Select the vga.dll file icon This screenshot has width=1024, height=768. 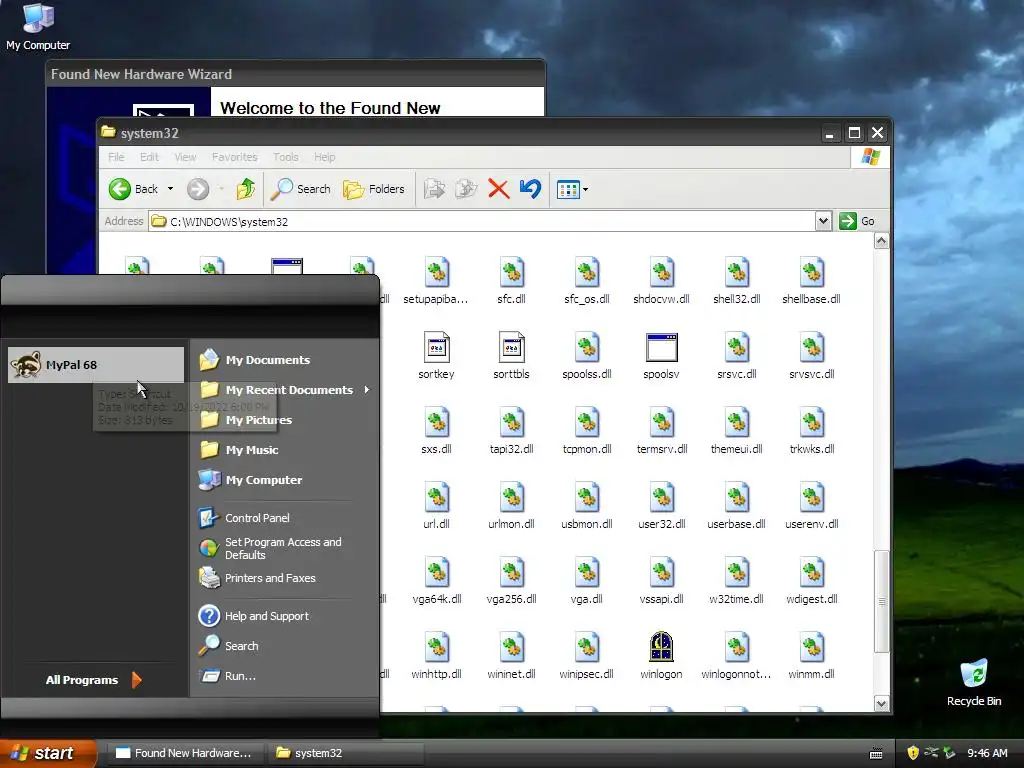coord(586,573)
